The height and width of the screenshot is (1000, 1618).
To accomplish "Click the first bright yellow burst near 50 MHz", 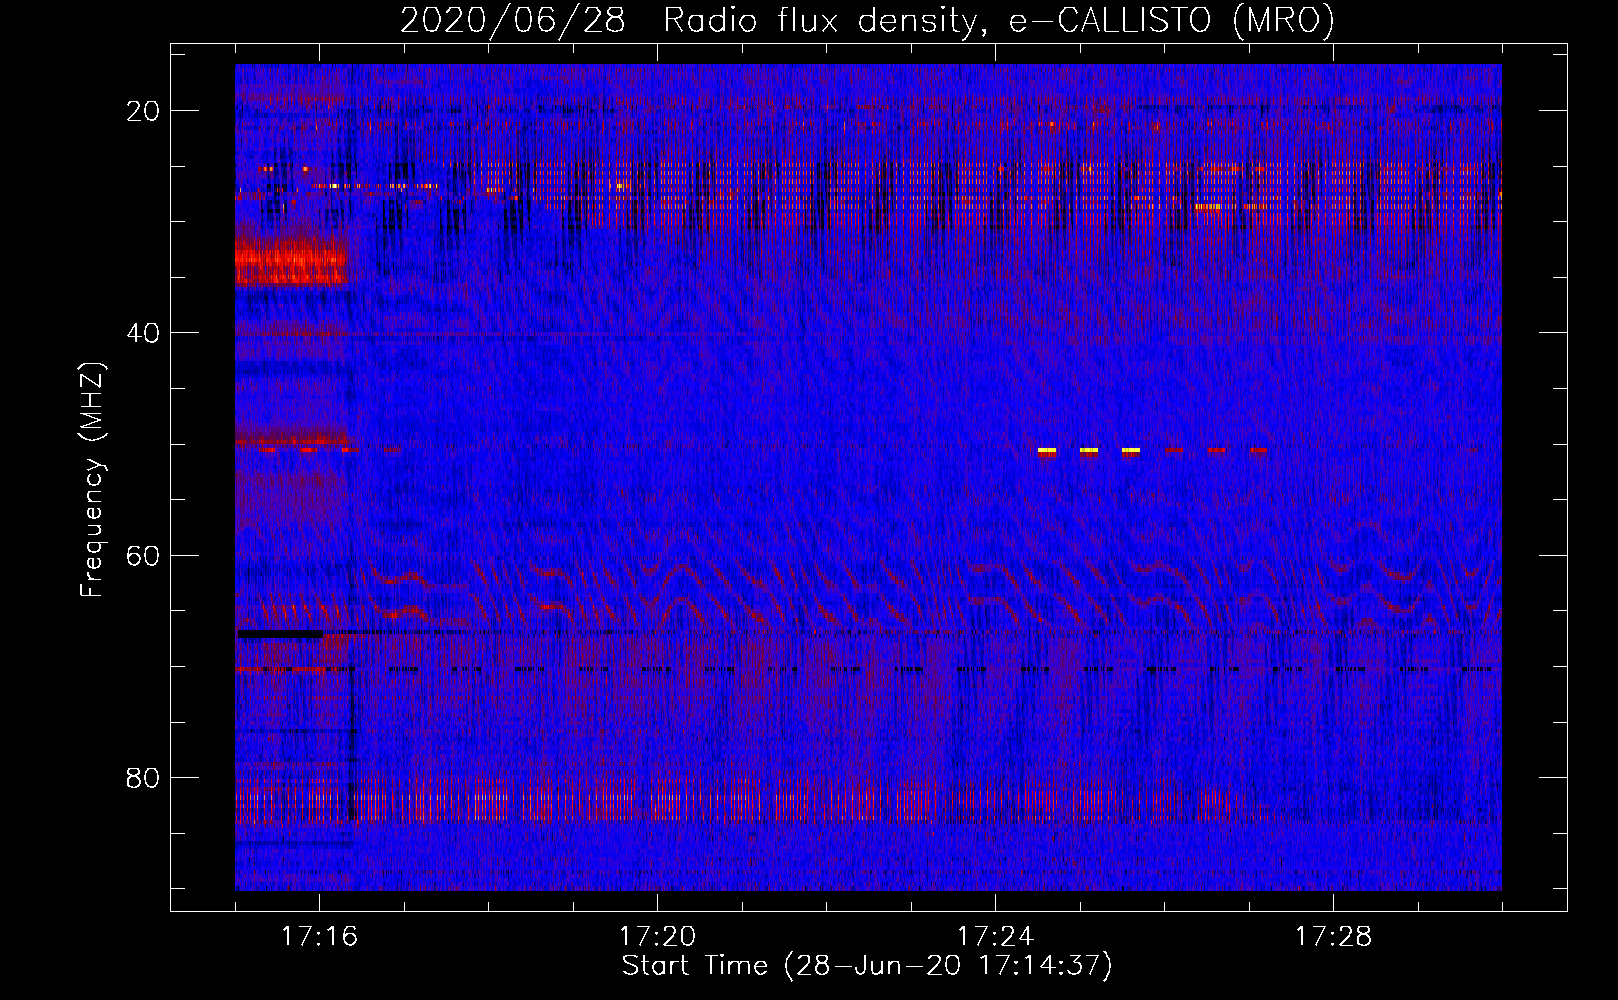I will 1047,451.
